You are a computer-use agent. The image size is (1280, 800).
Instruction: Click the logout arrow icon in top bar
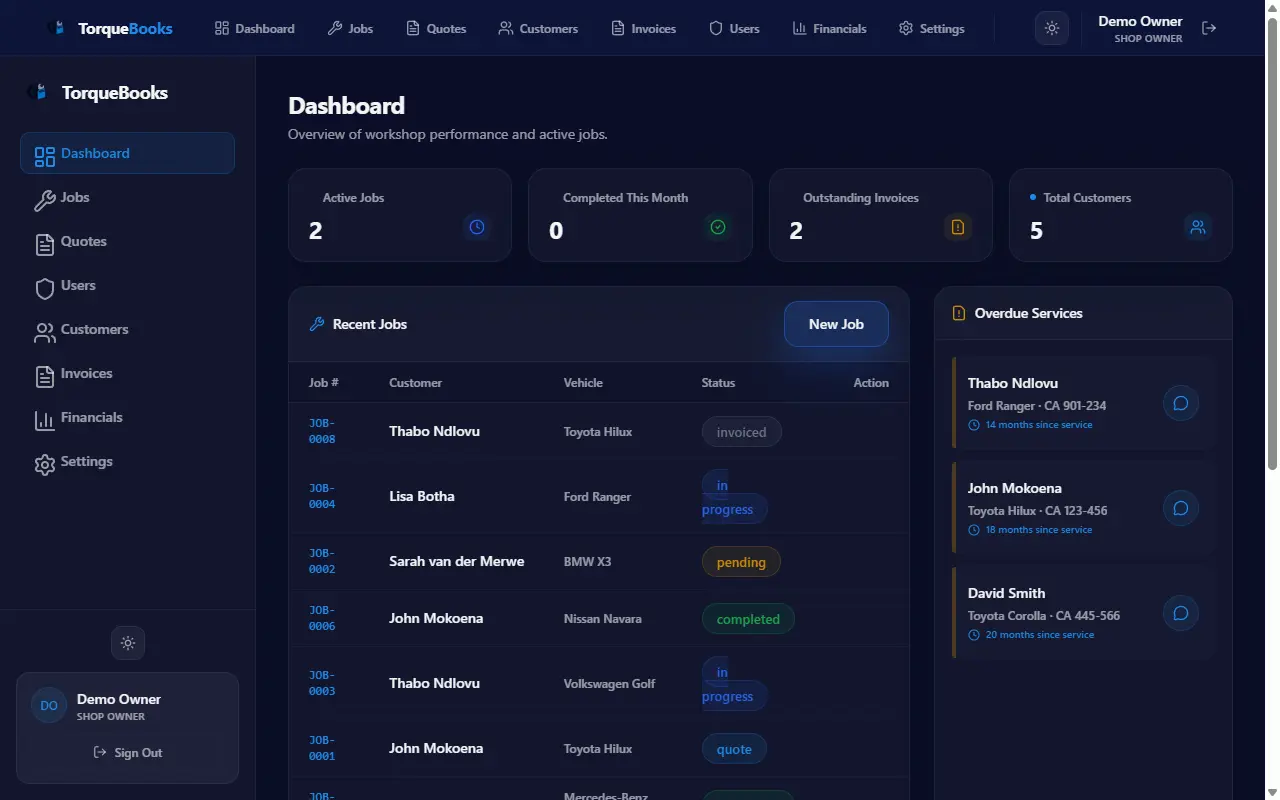[1209, 28]
